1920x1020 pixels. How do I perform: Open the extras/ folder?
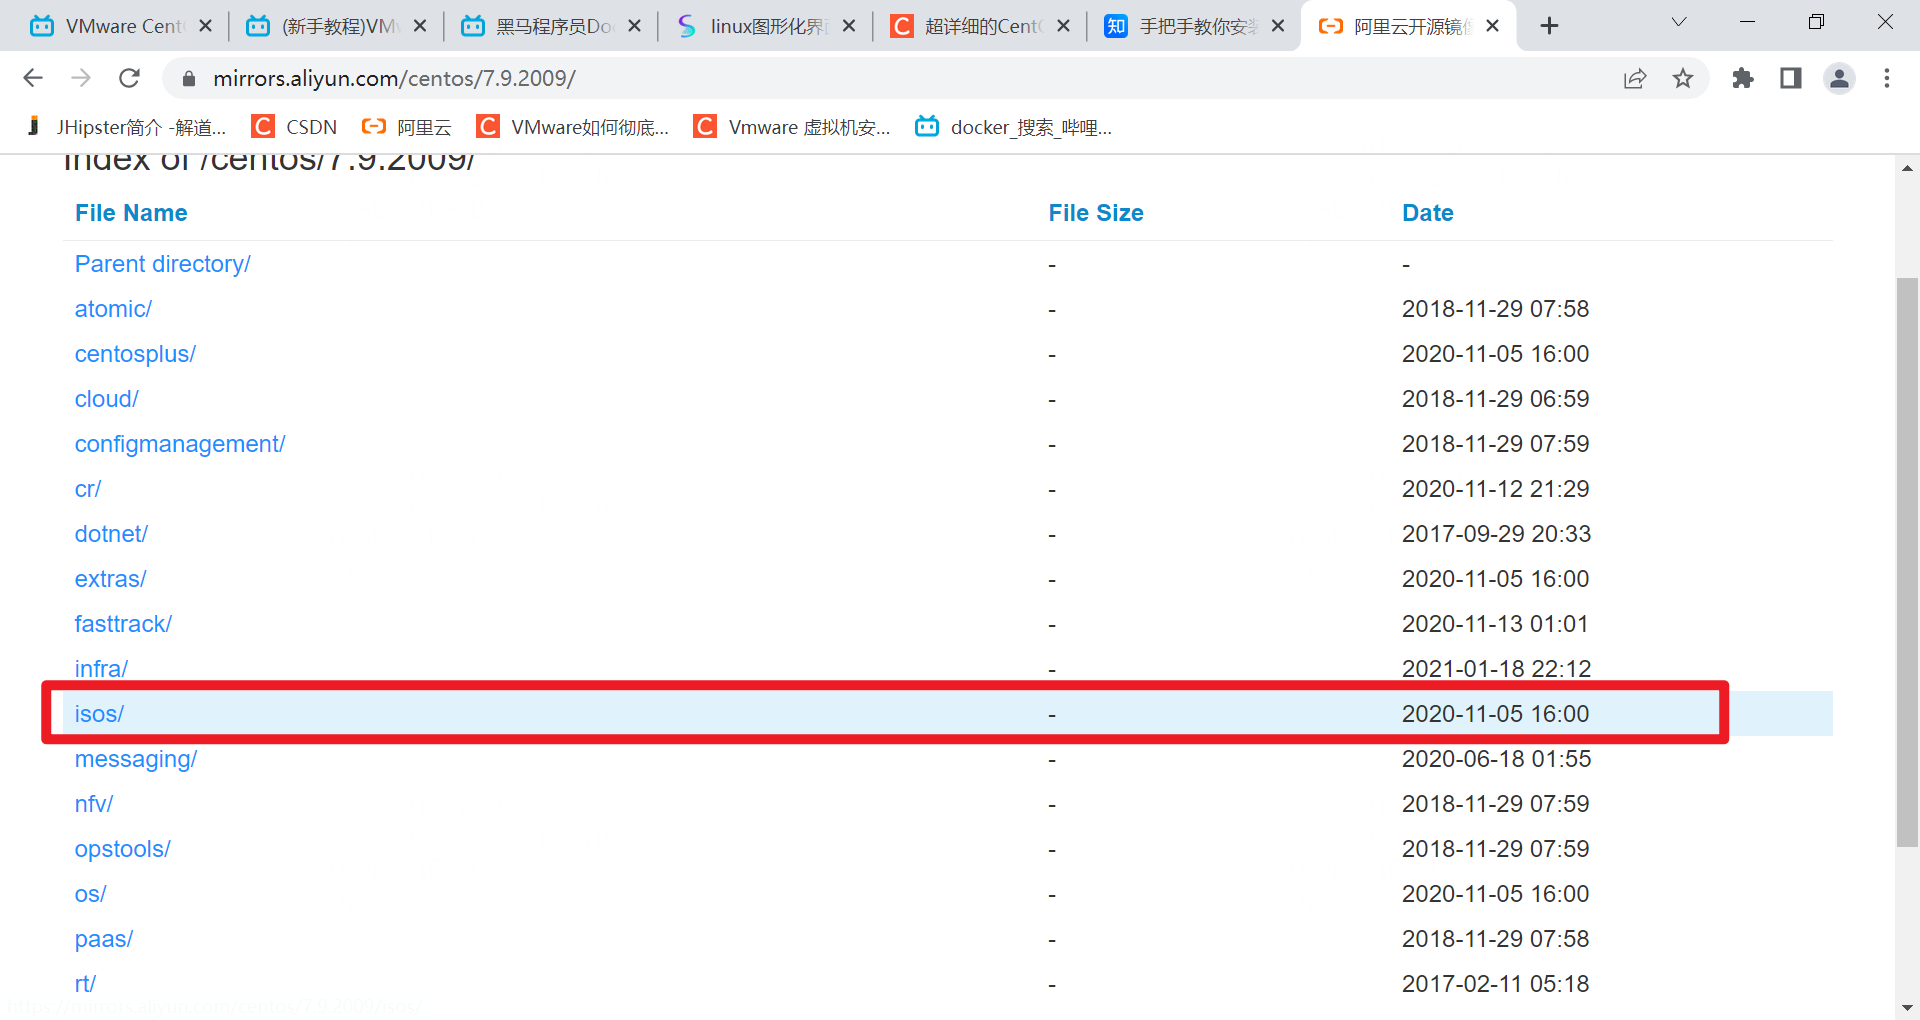110,579
